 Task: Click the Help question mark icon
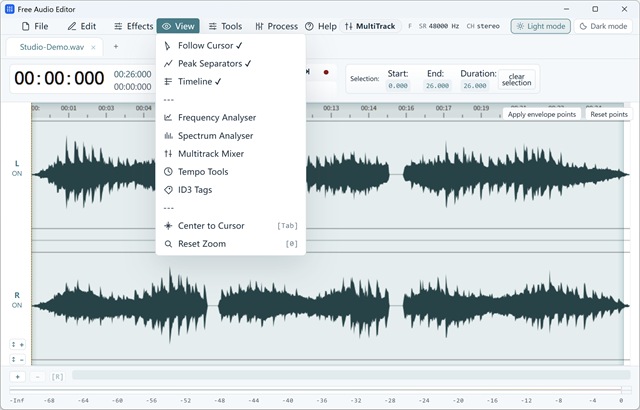(309, 26)
